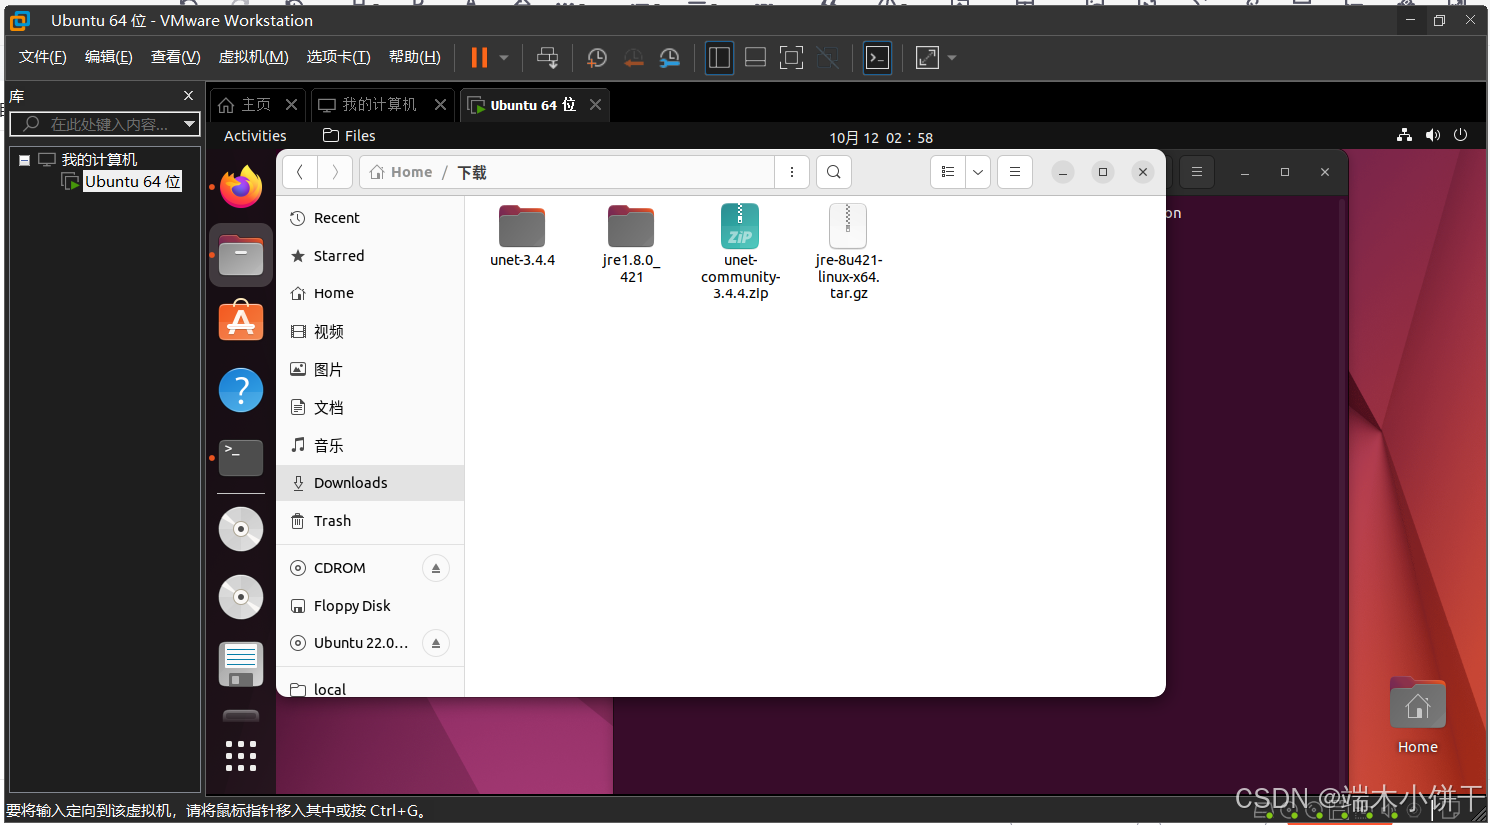Viewport: 1490px width, 825px height.
Task: Show Applications grid in the dock
Action: pos(241,756)
